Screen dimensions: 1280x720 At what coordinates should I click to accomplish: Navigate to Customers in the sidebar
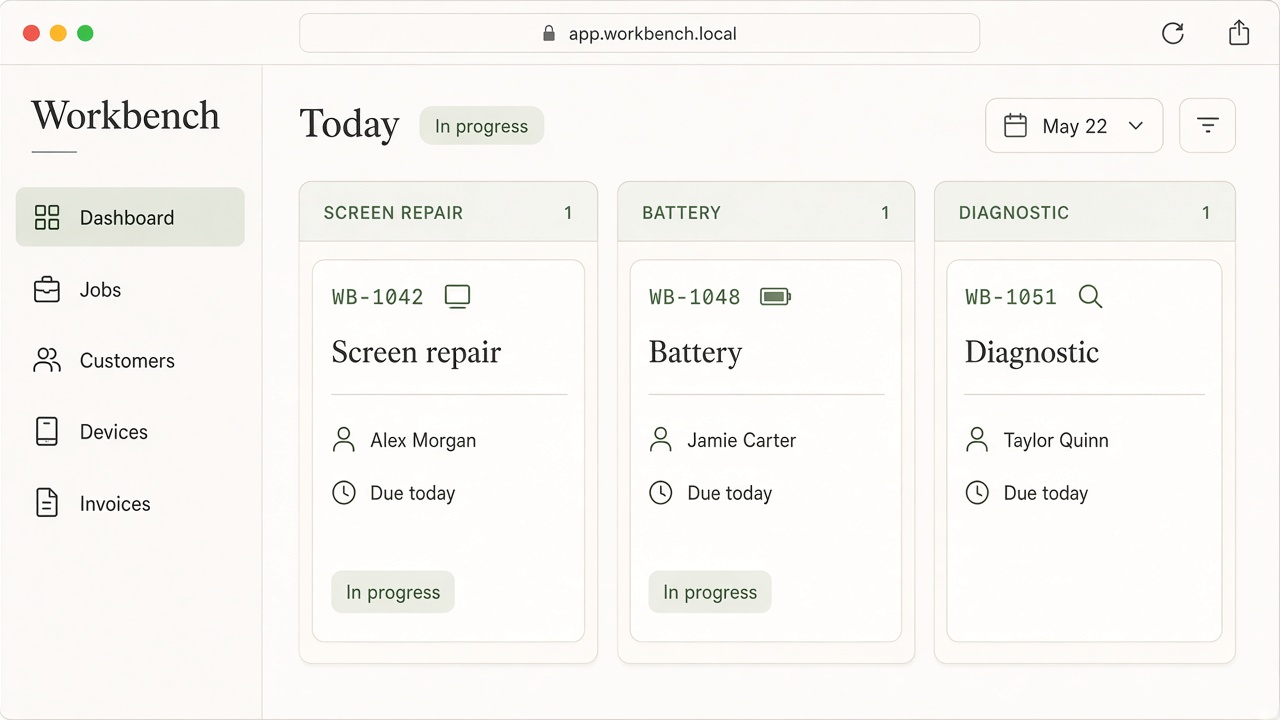[x=130, y=361]
